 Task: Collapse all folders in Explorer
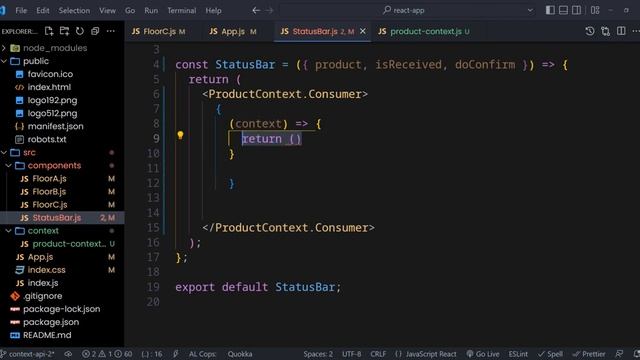coord(95,31)
